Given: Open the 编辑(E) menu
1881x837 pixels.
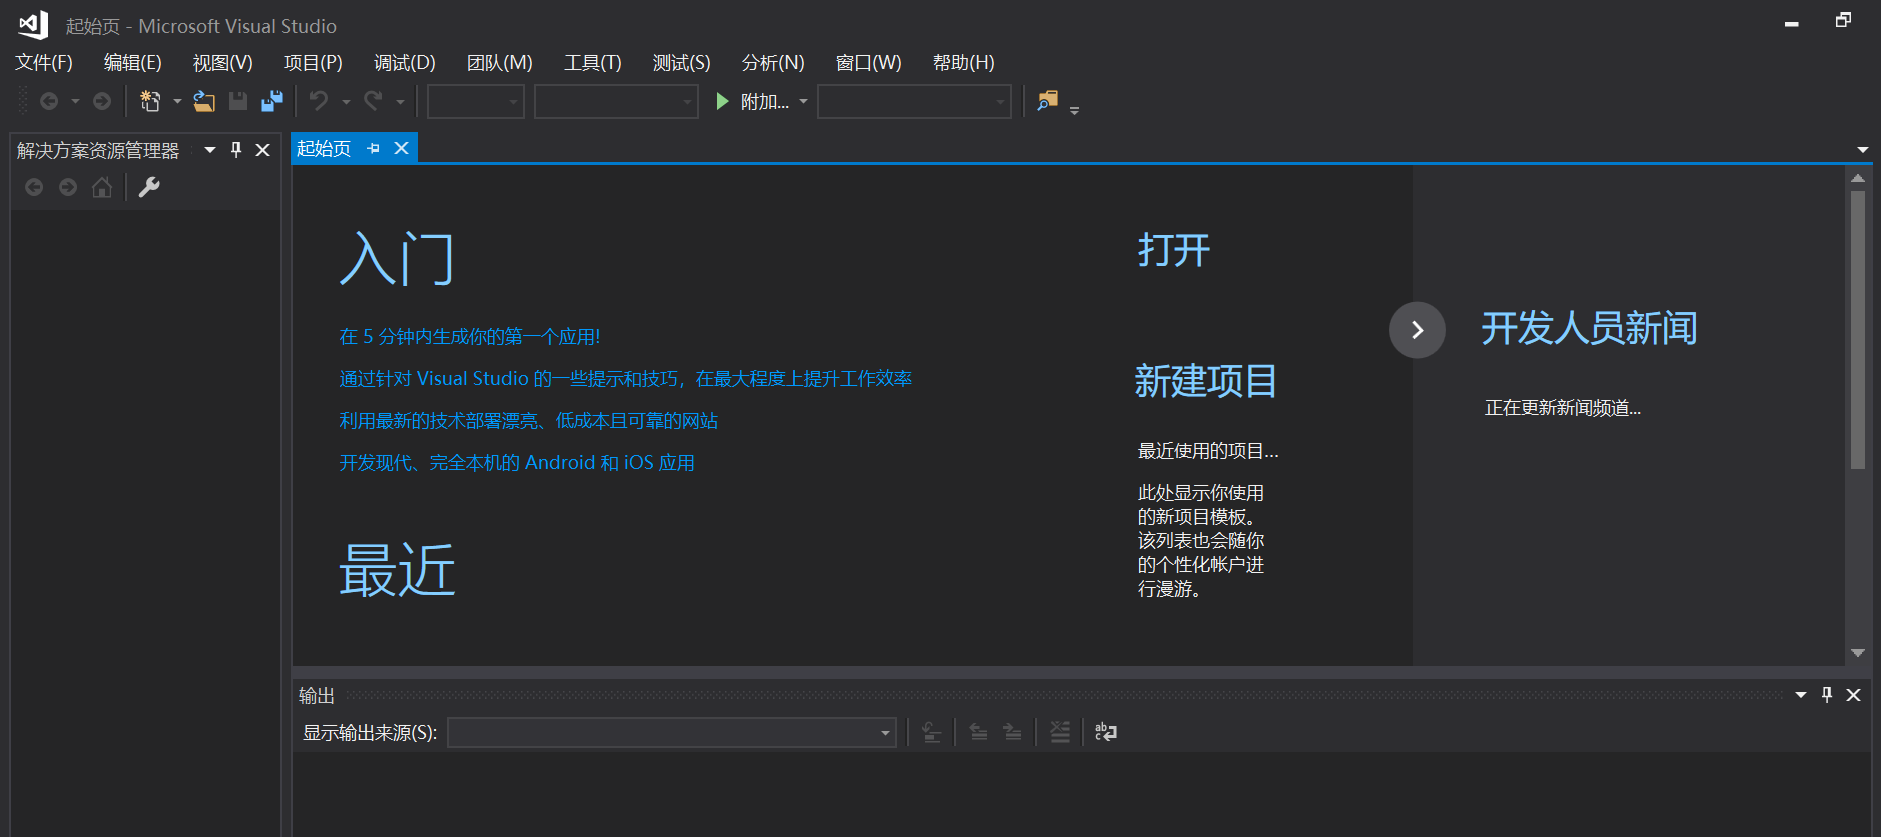Looking at the screenshot, I should (133, 62).
